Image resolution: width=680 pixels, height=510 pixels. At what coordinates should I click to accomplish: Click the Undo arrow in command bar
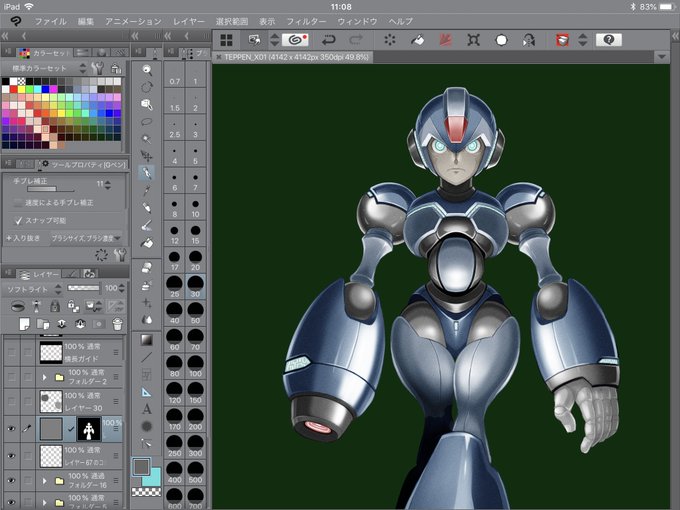(328, 40)
